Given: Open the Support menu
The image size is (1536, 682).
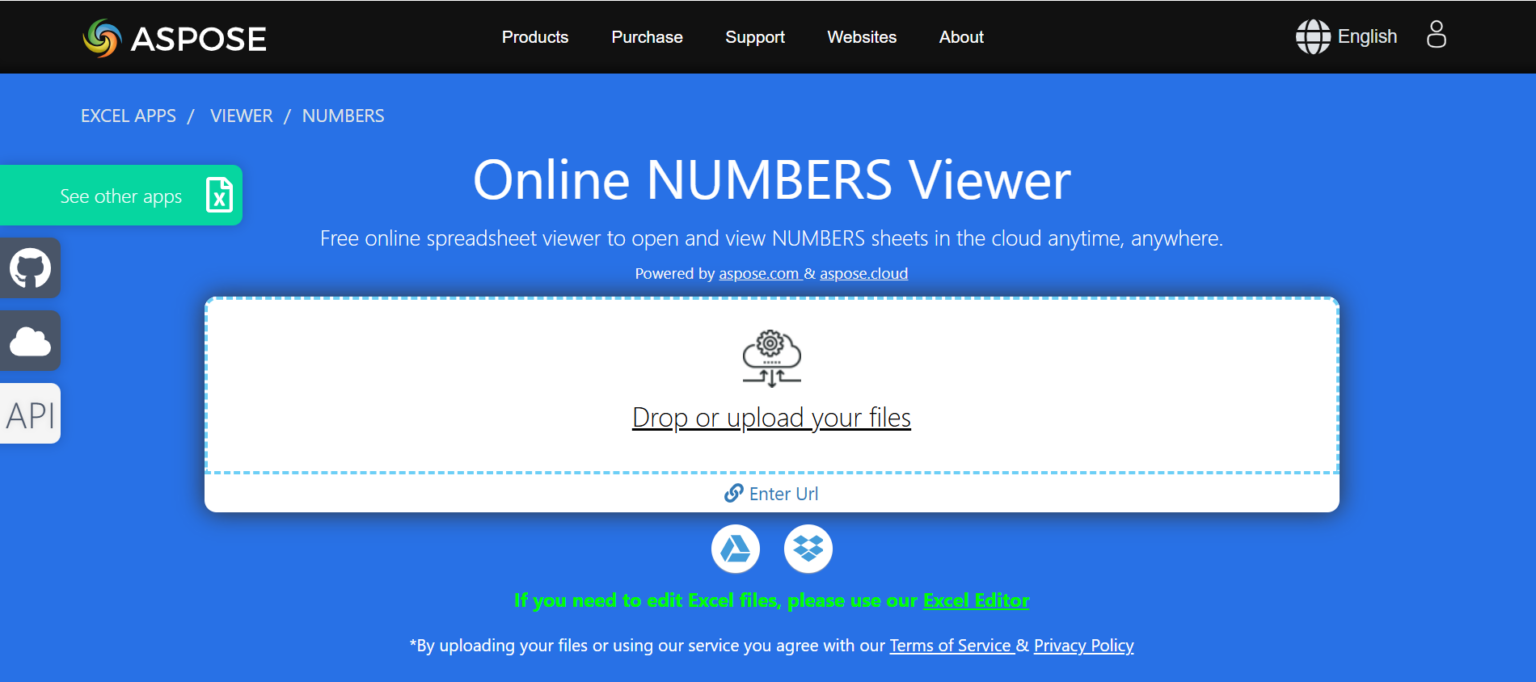Looking at the screenshot, I should tap(755, 37).
